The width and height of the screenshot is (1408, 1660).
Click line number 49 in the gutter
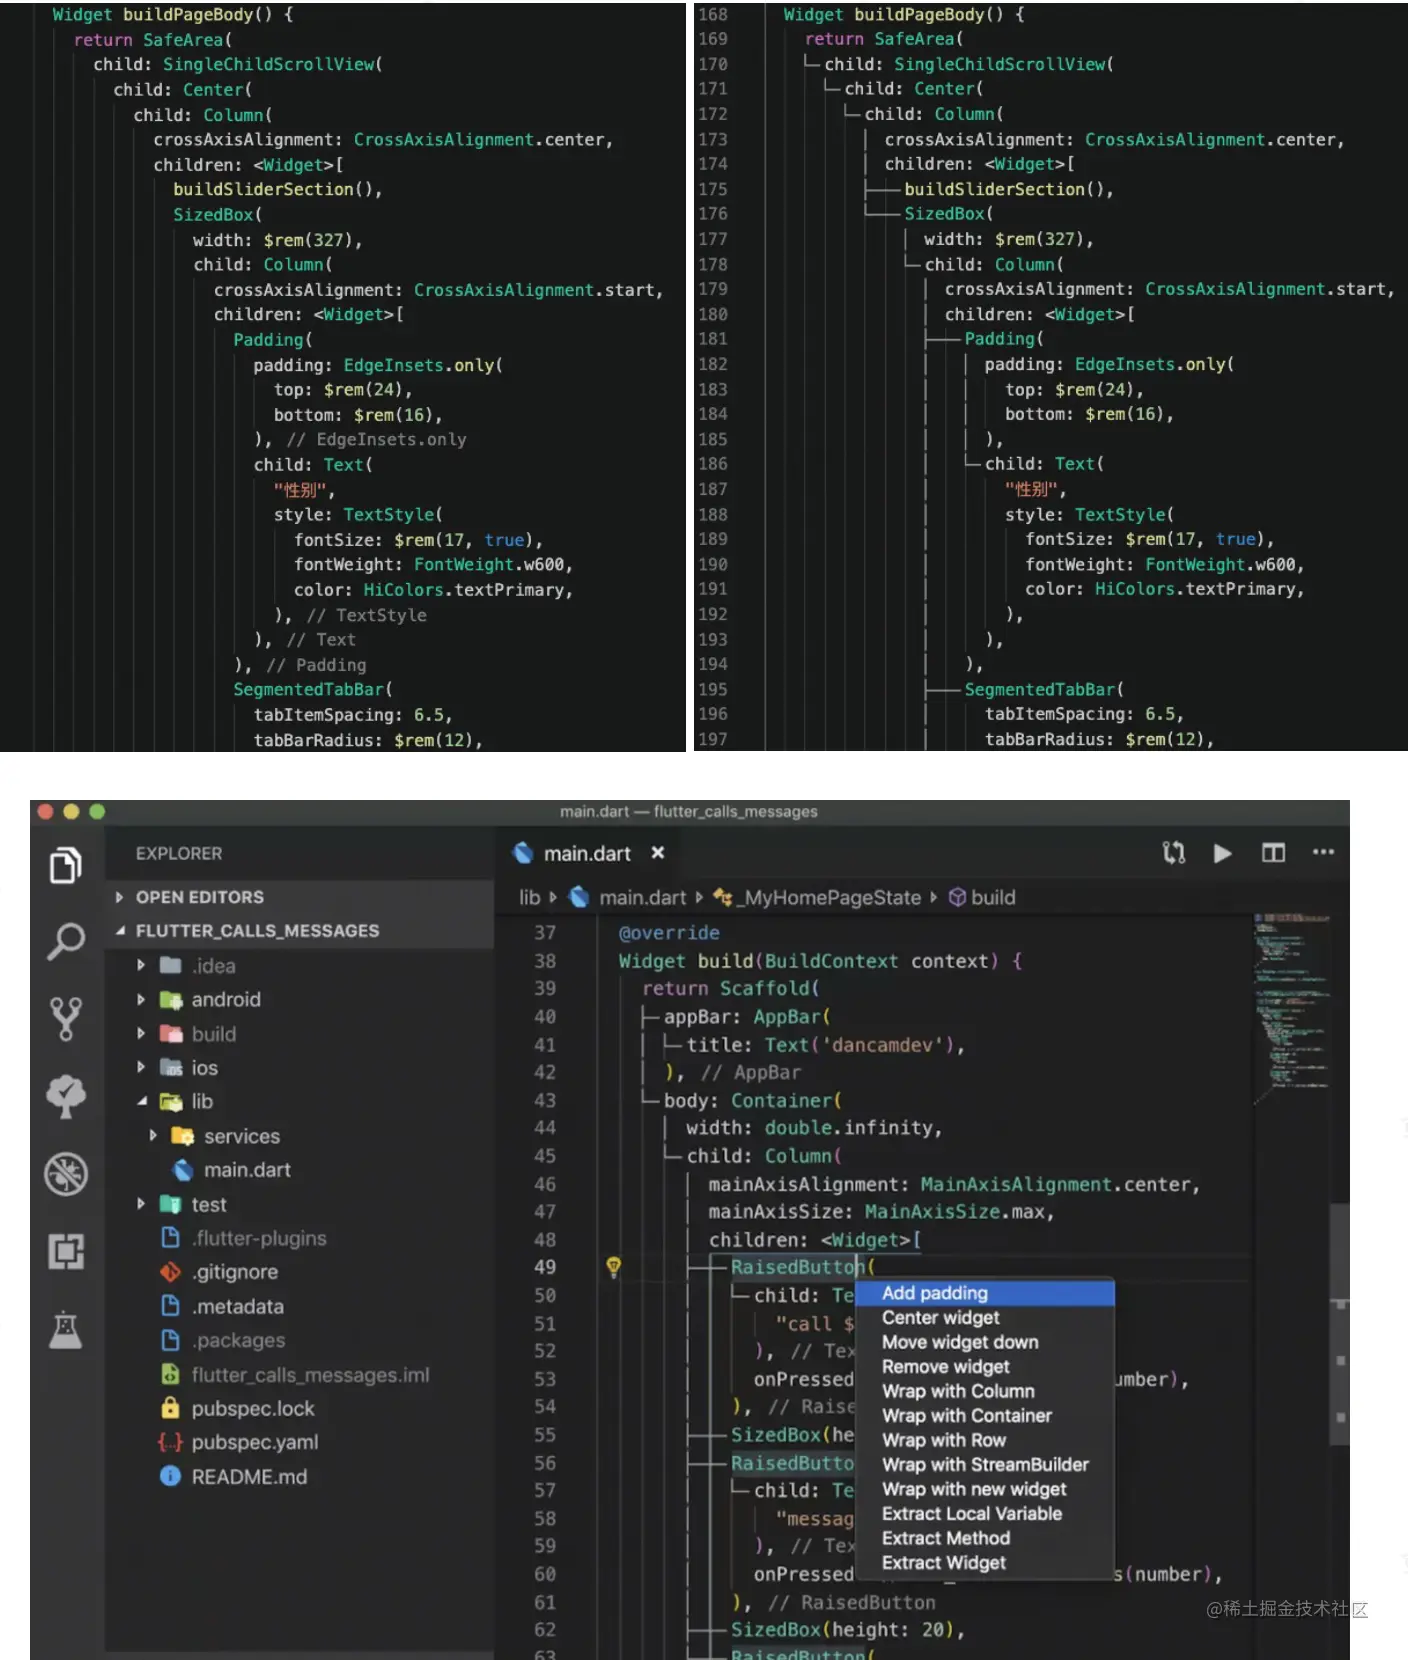(544, 1267)
